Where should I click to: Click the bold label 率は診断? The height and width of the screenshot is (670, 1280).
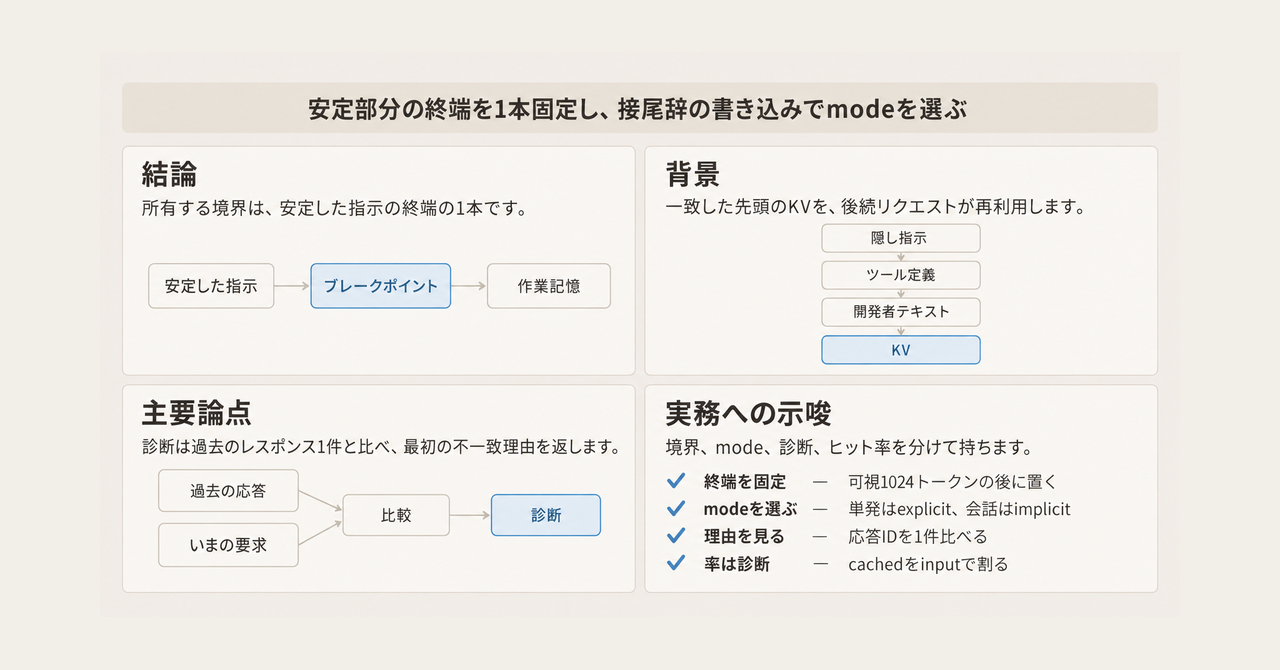point(737,564)
